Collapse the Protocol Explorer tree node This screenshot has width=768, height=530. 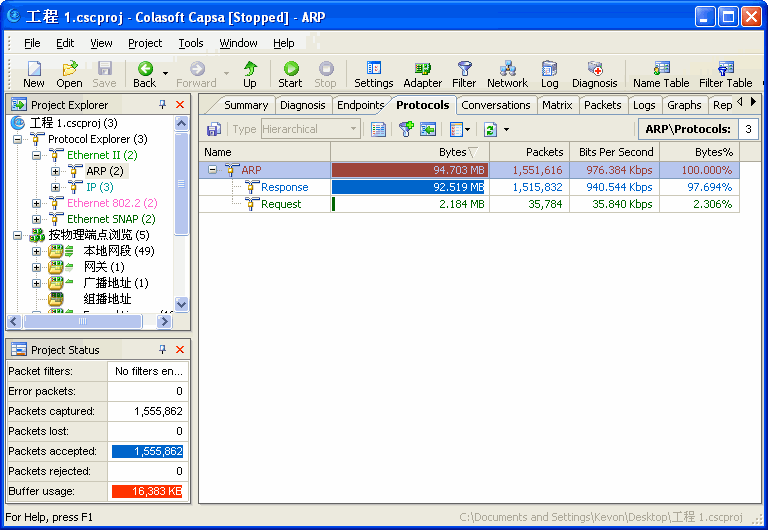click(x=18, y=139)
